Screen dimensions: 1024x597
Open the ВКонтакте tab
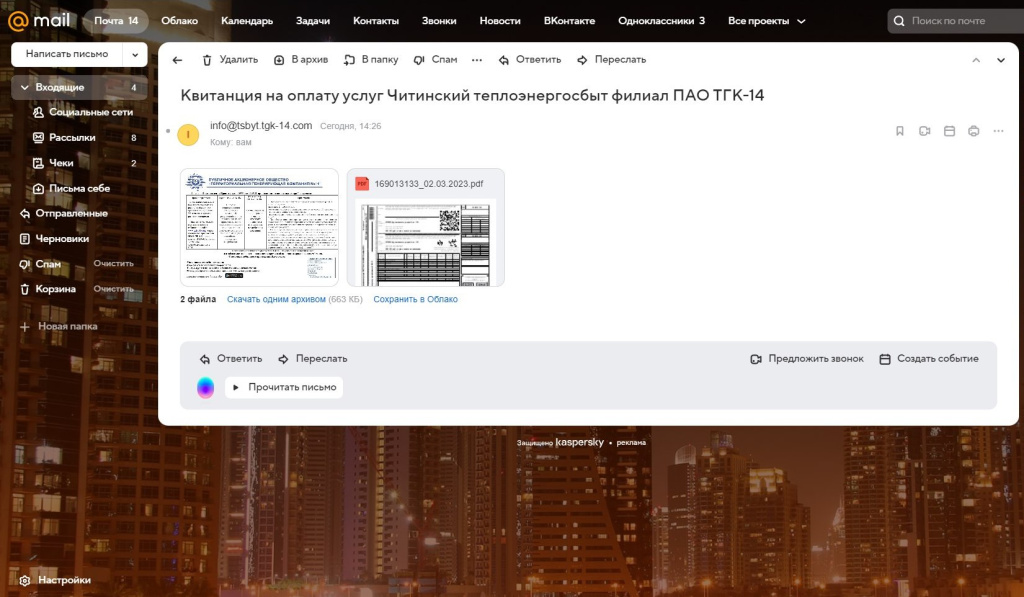tap(569, 21)
